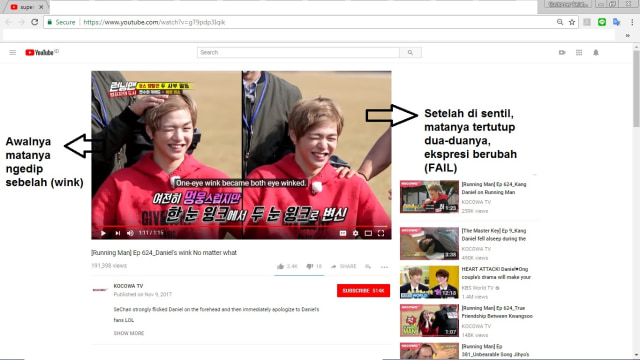Viewport: 640px width, 360px height.
Task: Open the player settings gear
Action: 356,233
